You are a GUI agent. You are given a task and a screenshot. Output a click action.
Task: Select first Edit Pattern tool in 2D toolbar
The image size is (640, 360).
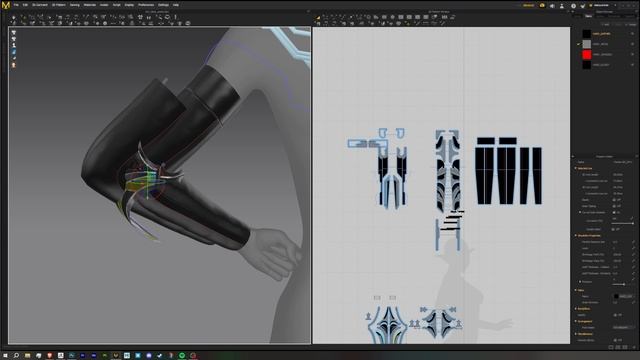(x=318, y=18)
